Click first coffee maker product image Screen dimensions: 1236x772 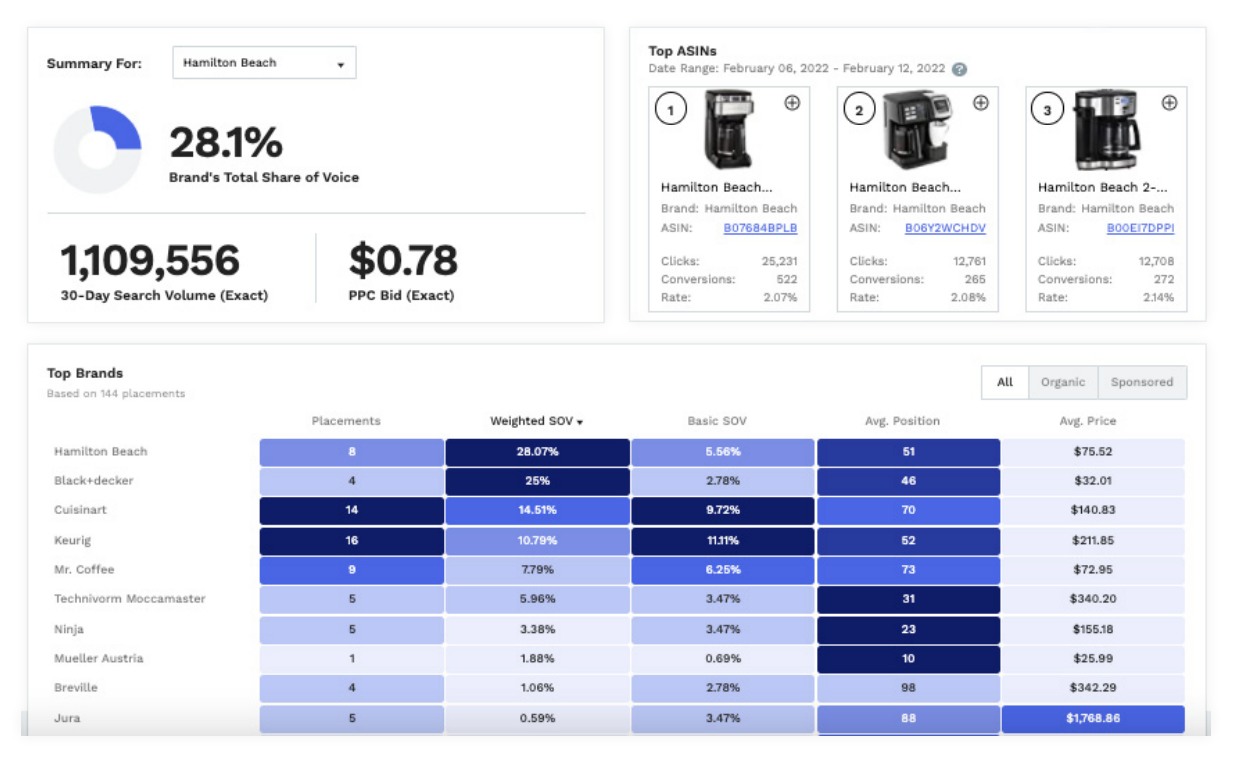[x=729, y=129]
